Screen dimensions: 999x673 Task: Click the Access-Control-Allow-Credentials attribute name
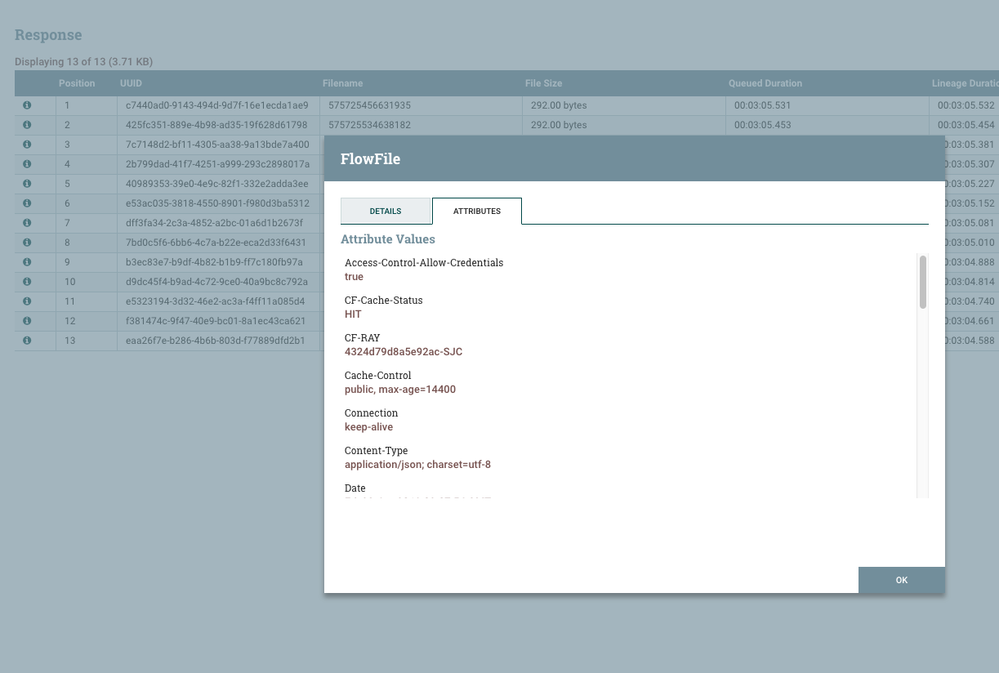click(x=424, y=263)
